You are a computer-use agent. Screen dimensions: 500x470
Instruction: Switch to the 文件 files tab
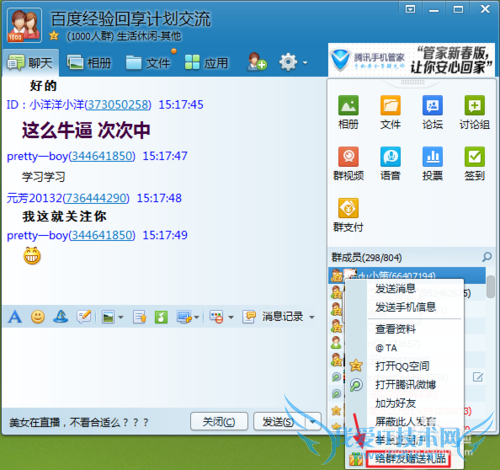(x=148, y=63)
